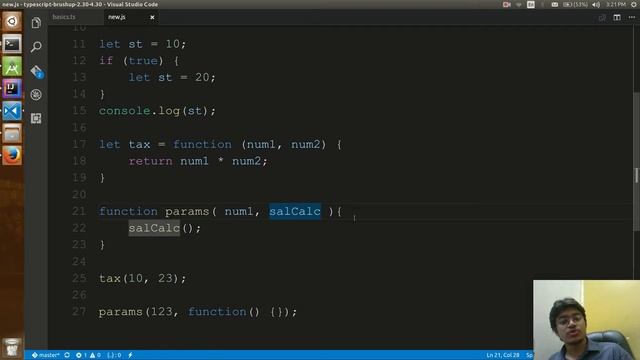
Task: Open the battery indicator showing 53%
Action: pyautogui.click(x=575, y=4)
